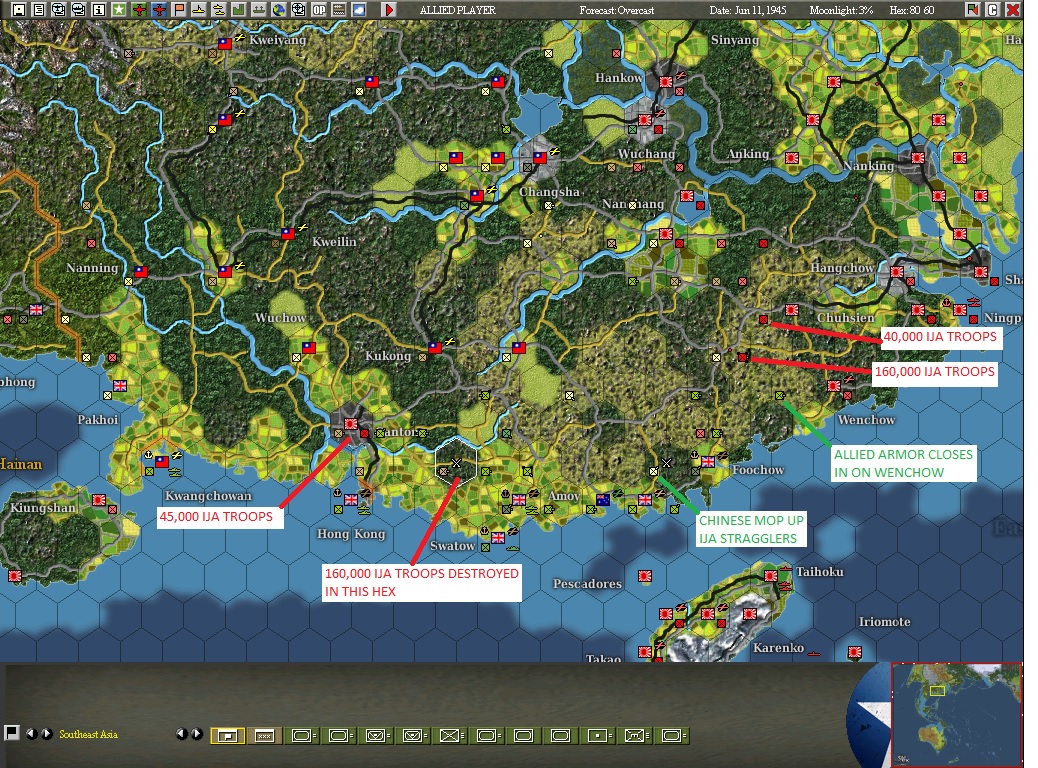
Task: Click the Karenko city label on Formosa
Action: pyautogui.click(x=778, y=648)
